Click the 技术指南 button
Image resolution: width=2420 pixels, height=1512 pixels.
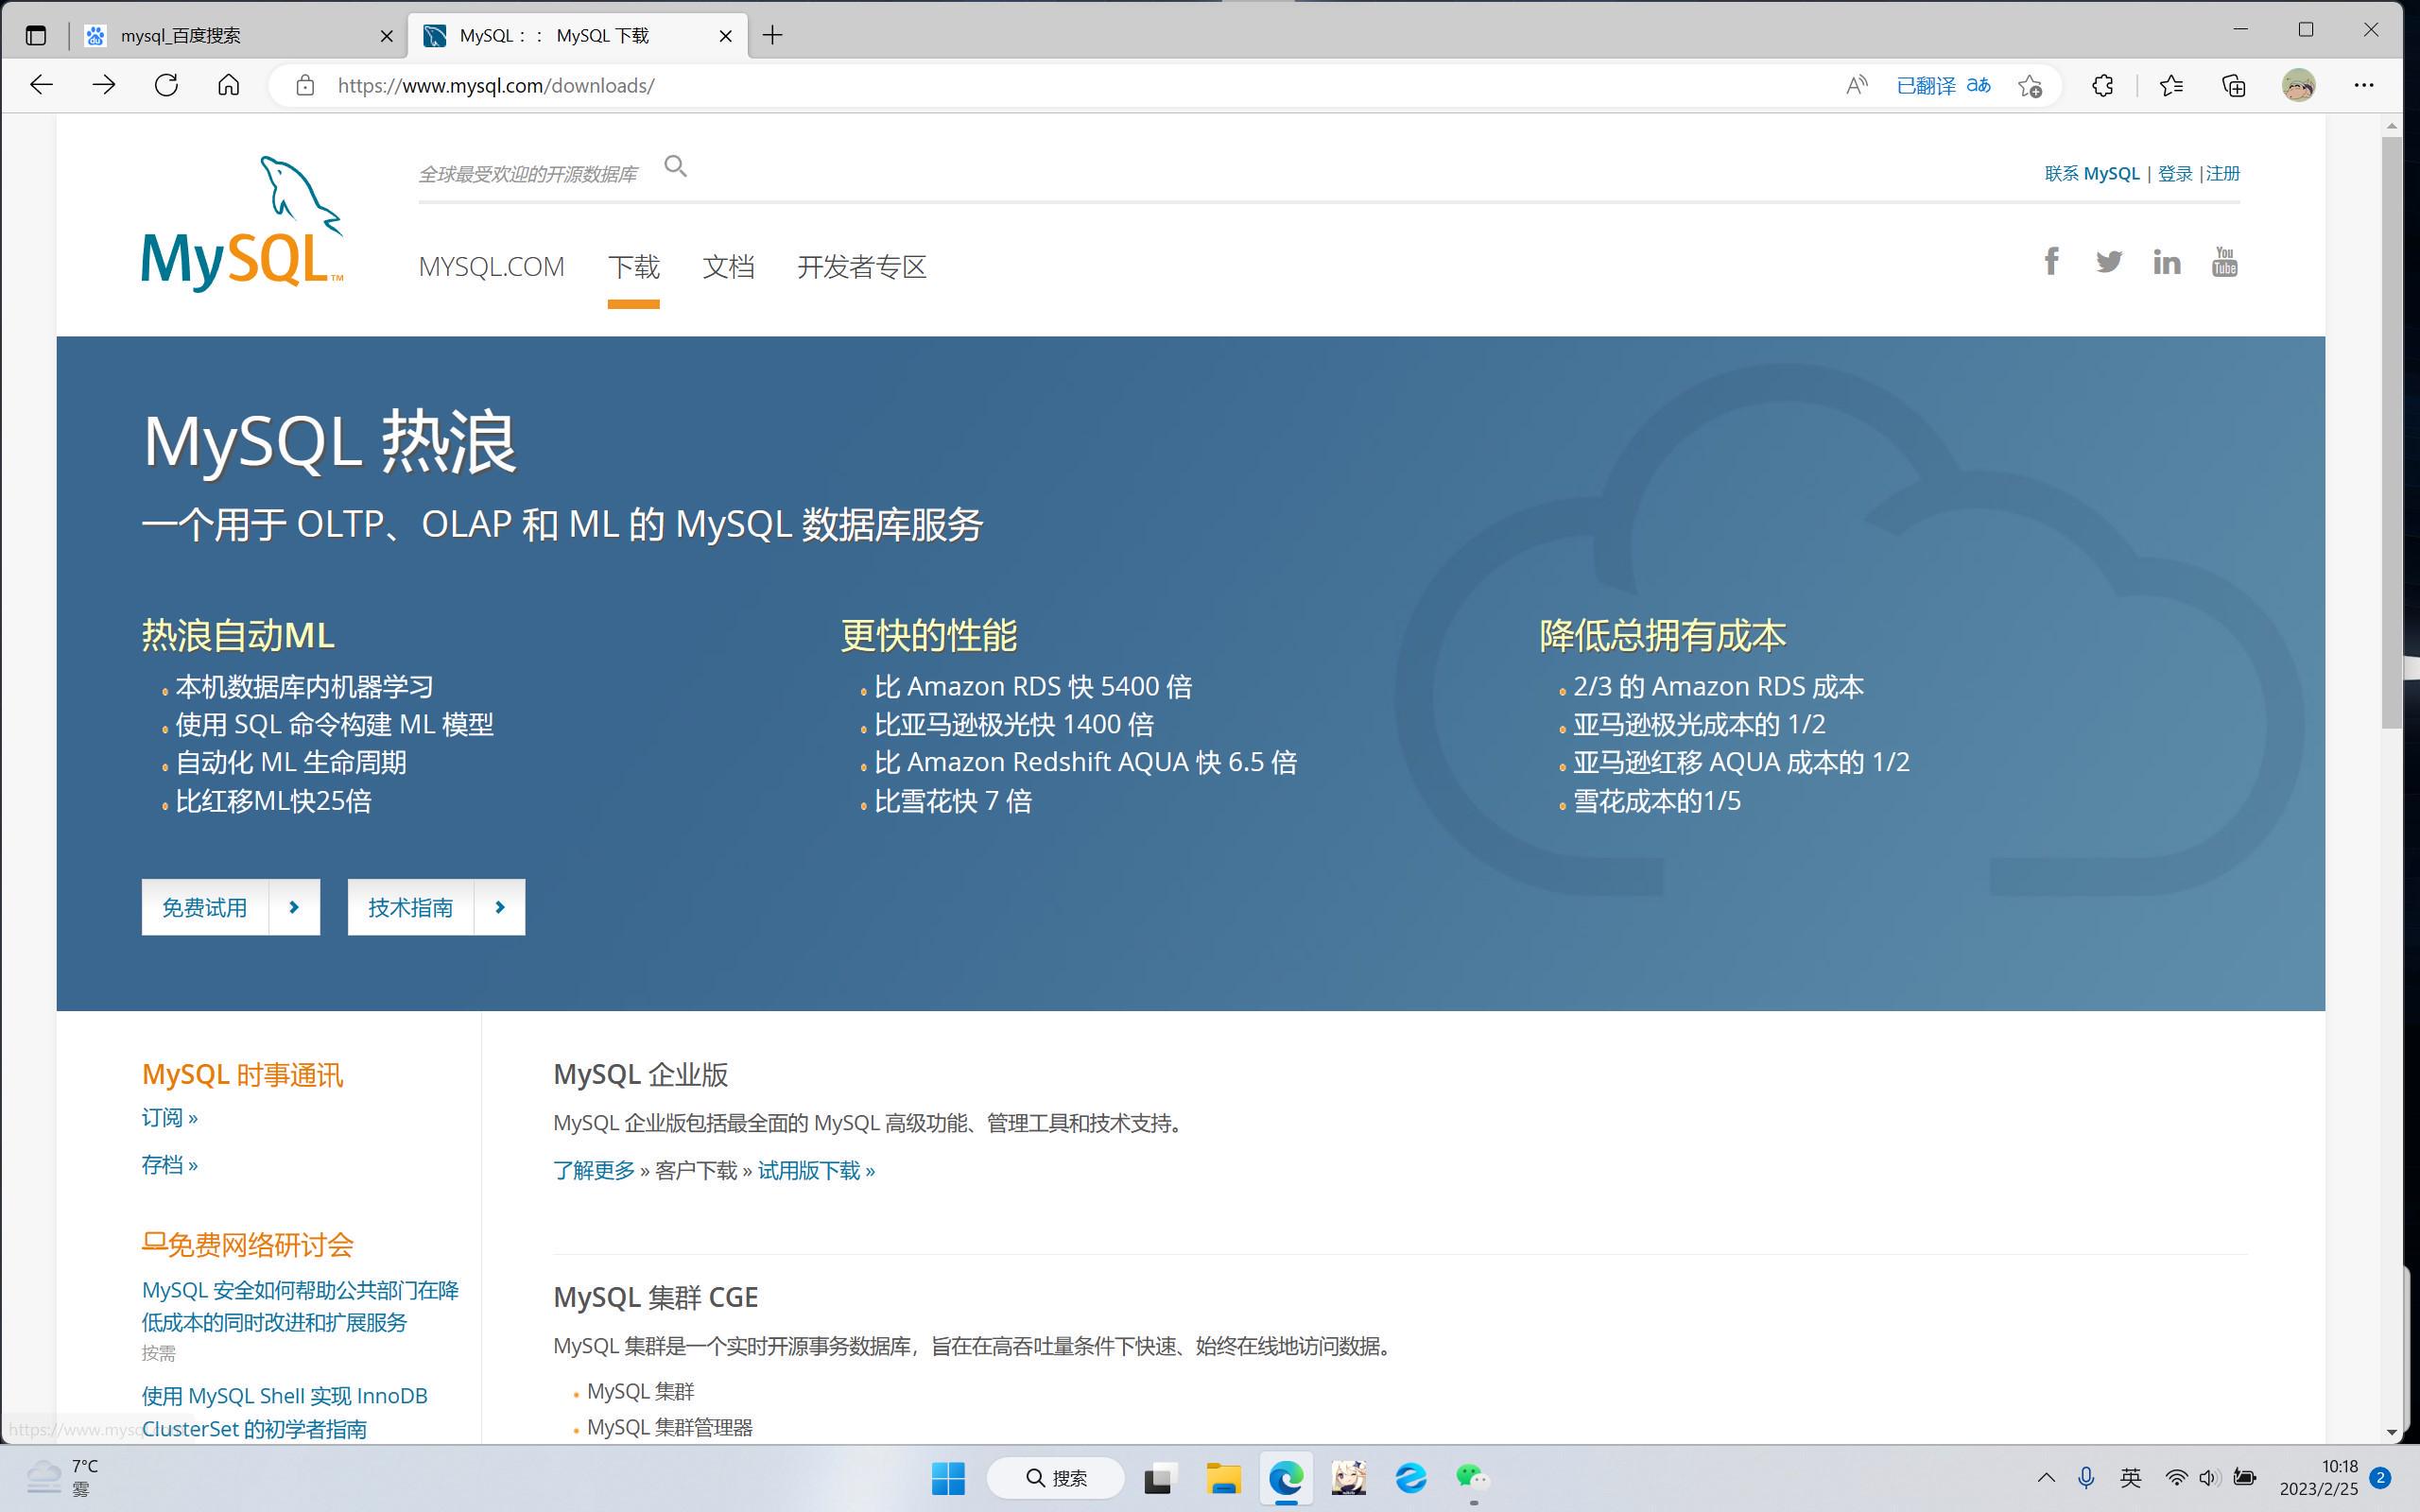click(x=410, y=907)
